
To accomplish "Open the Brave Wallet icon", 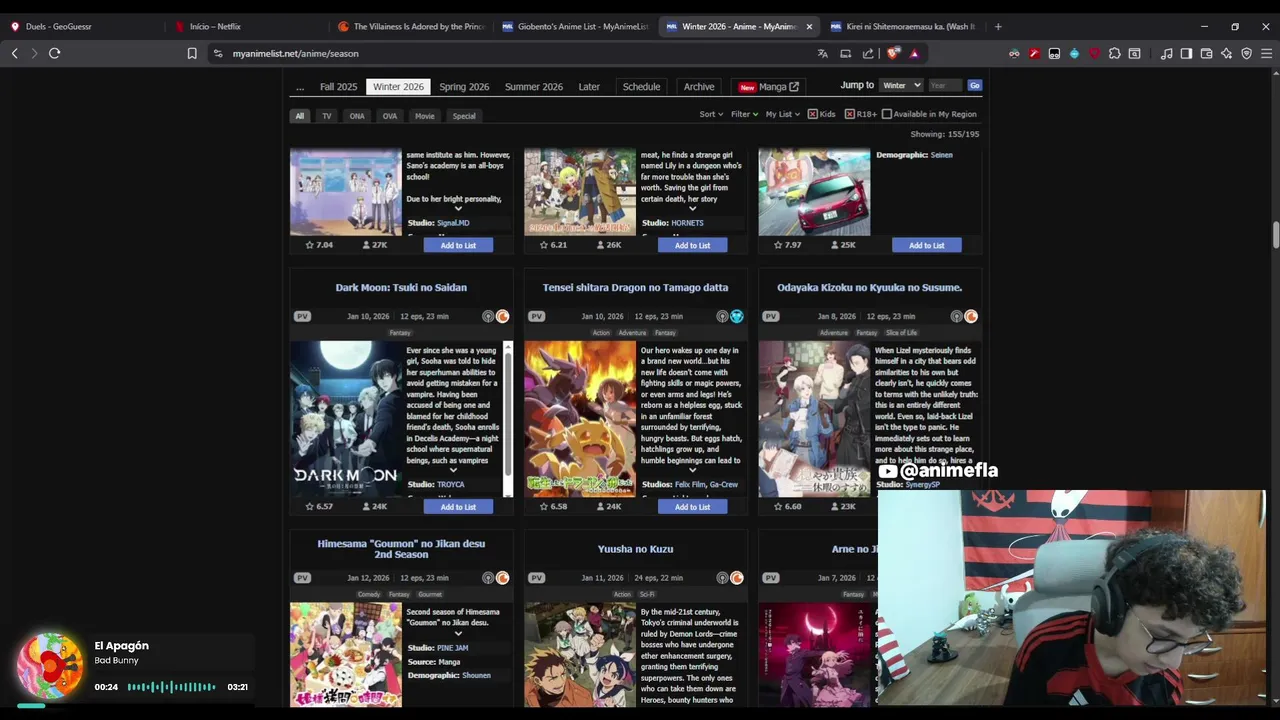I will pyautogui.click(x=1207, y=53).
